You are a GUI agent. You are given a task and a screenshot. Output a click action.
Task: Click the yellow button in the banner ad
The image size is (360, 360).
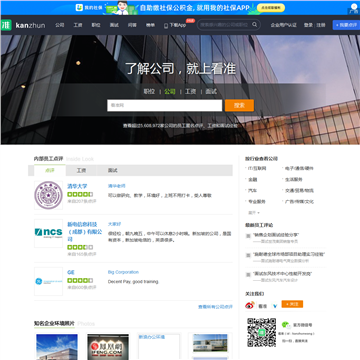271,8
